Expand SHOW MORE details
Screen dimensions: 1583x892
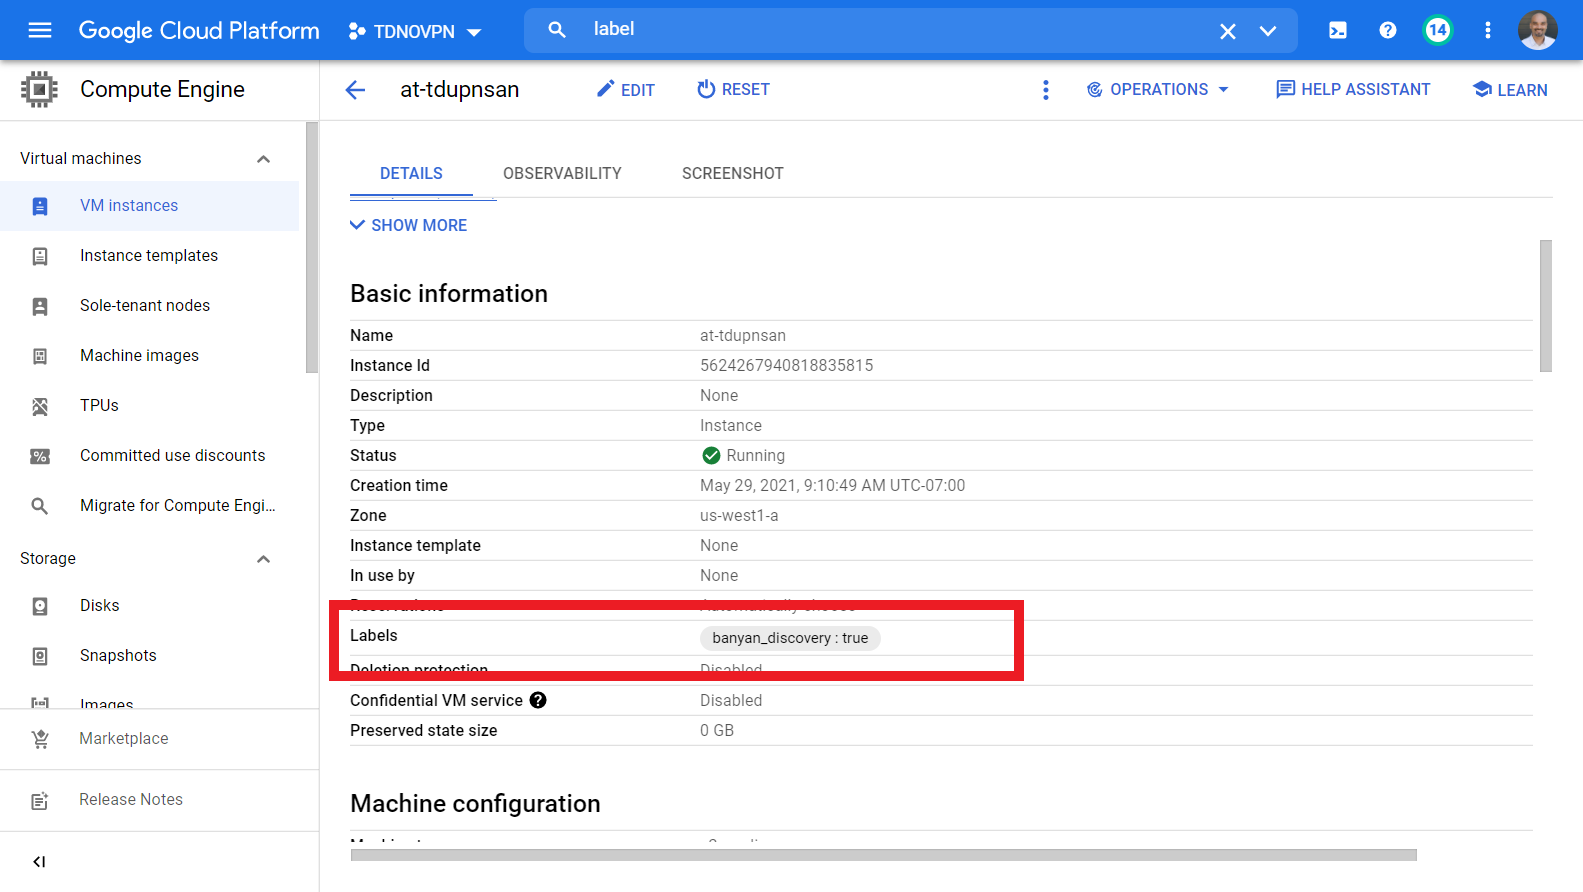(x=408, y=225)
